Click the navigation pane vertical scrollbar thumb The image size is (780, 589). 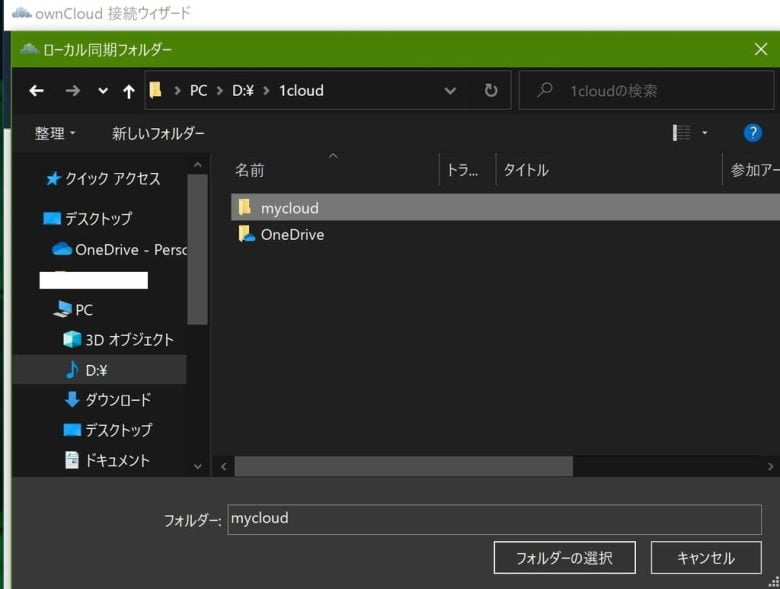[197, 249]
